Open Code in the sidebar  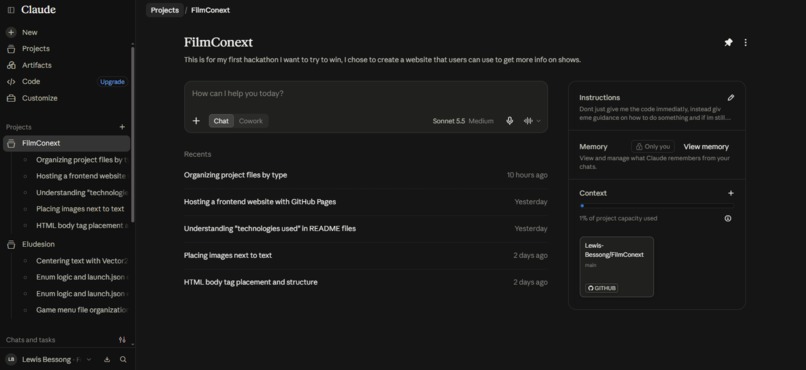(x=31, y=82)
